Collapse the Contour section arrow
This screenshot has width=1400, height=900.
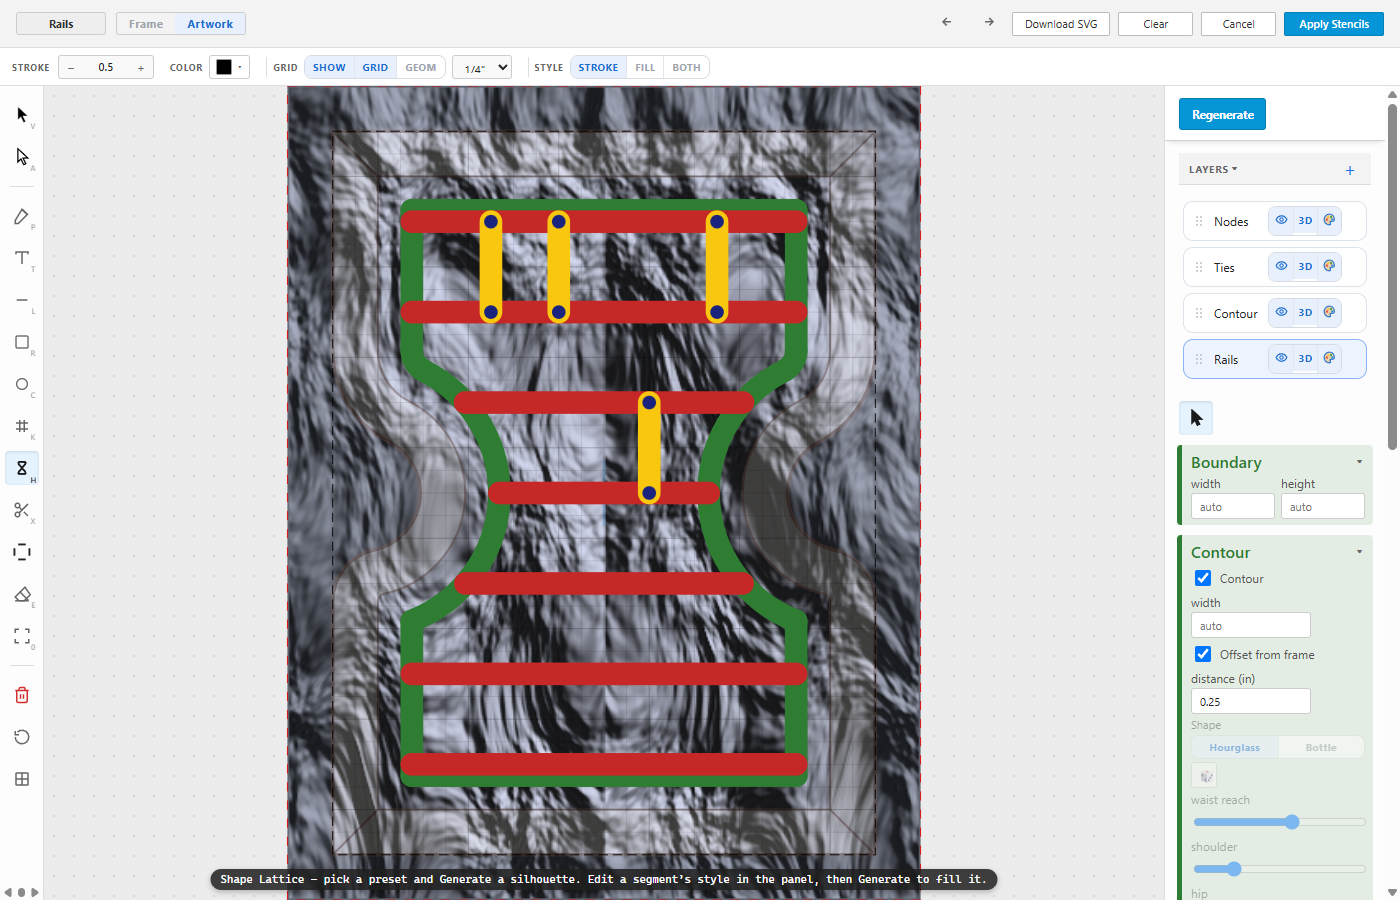coord(1359,552)
